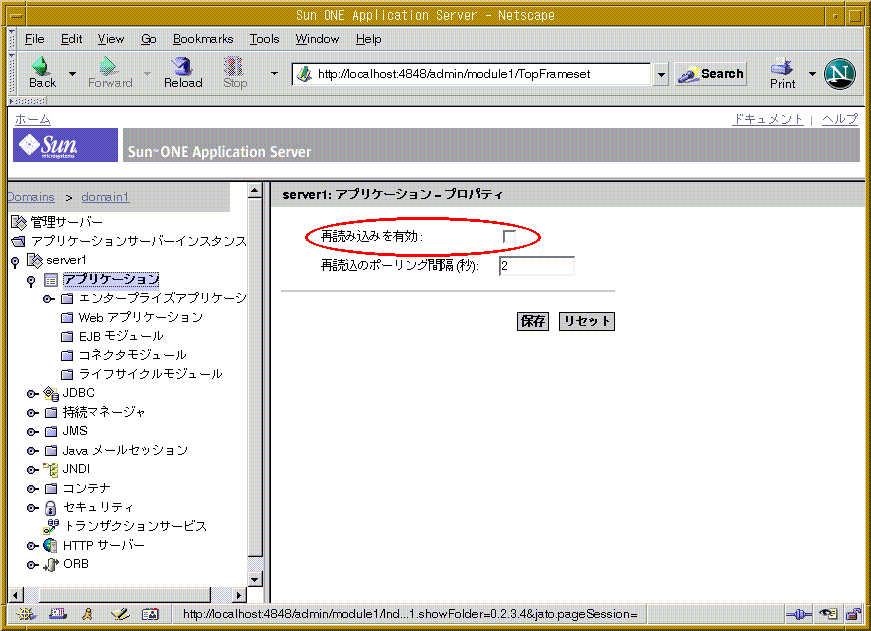The width and height of the screenshot is (871, 631).
Task: Click the アプリケーションサーバーインスタンス folder icon
Action: (x=19, y=242)
